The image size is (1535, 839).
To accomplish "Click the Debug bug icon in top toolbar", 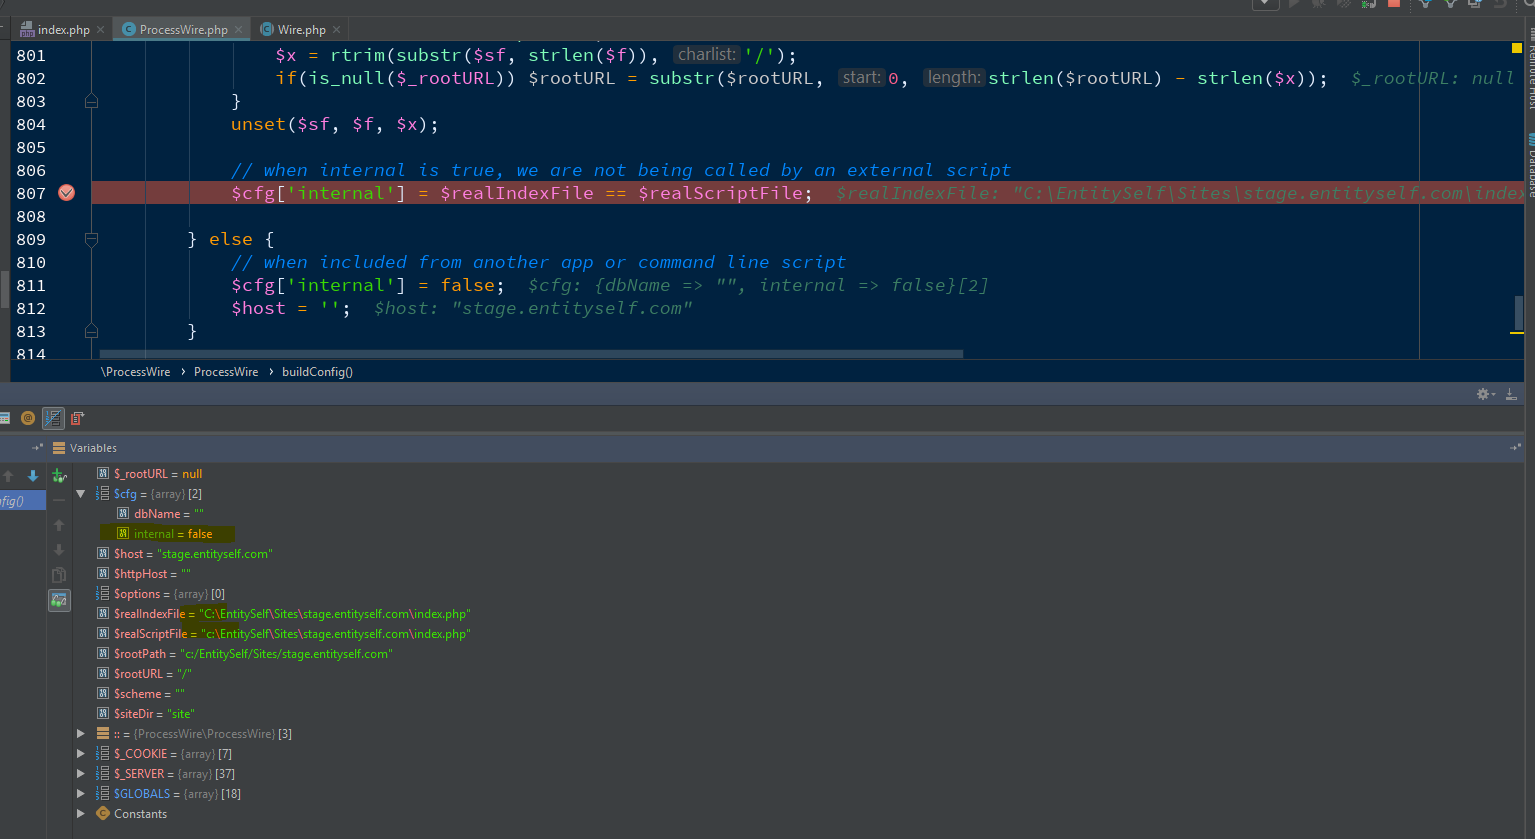I will point(1319,5).
